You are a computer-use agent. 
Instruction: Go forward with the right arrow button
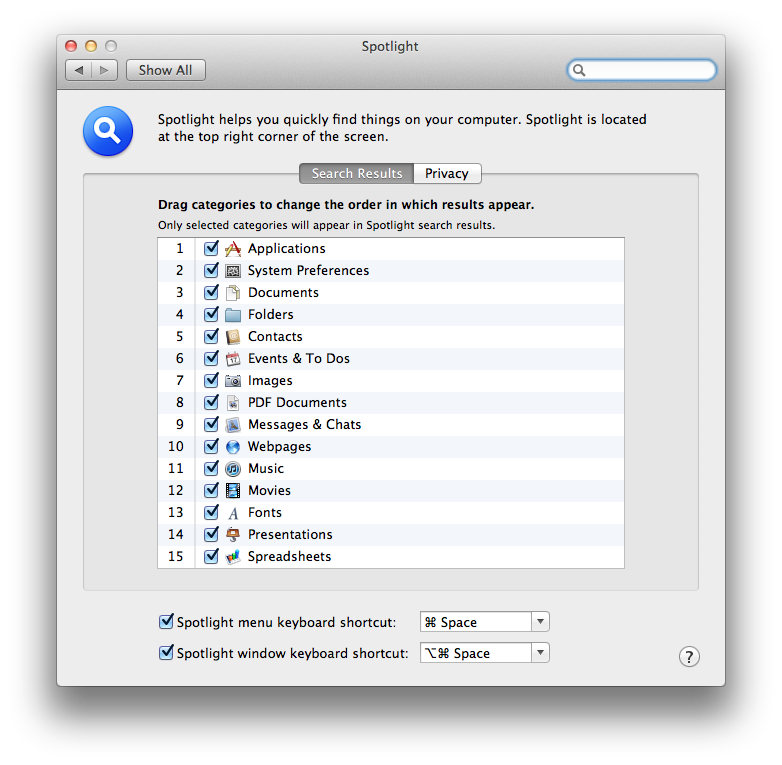104,70
